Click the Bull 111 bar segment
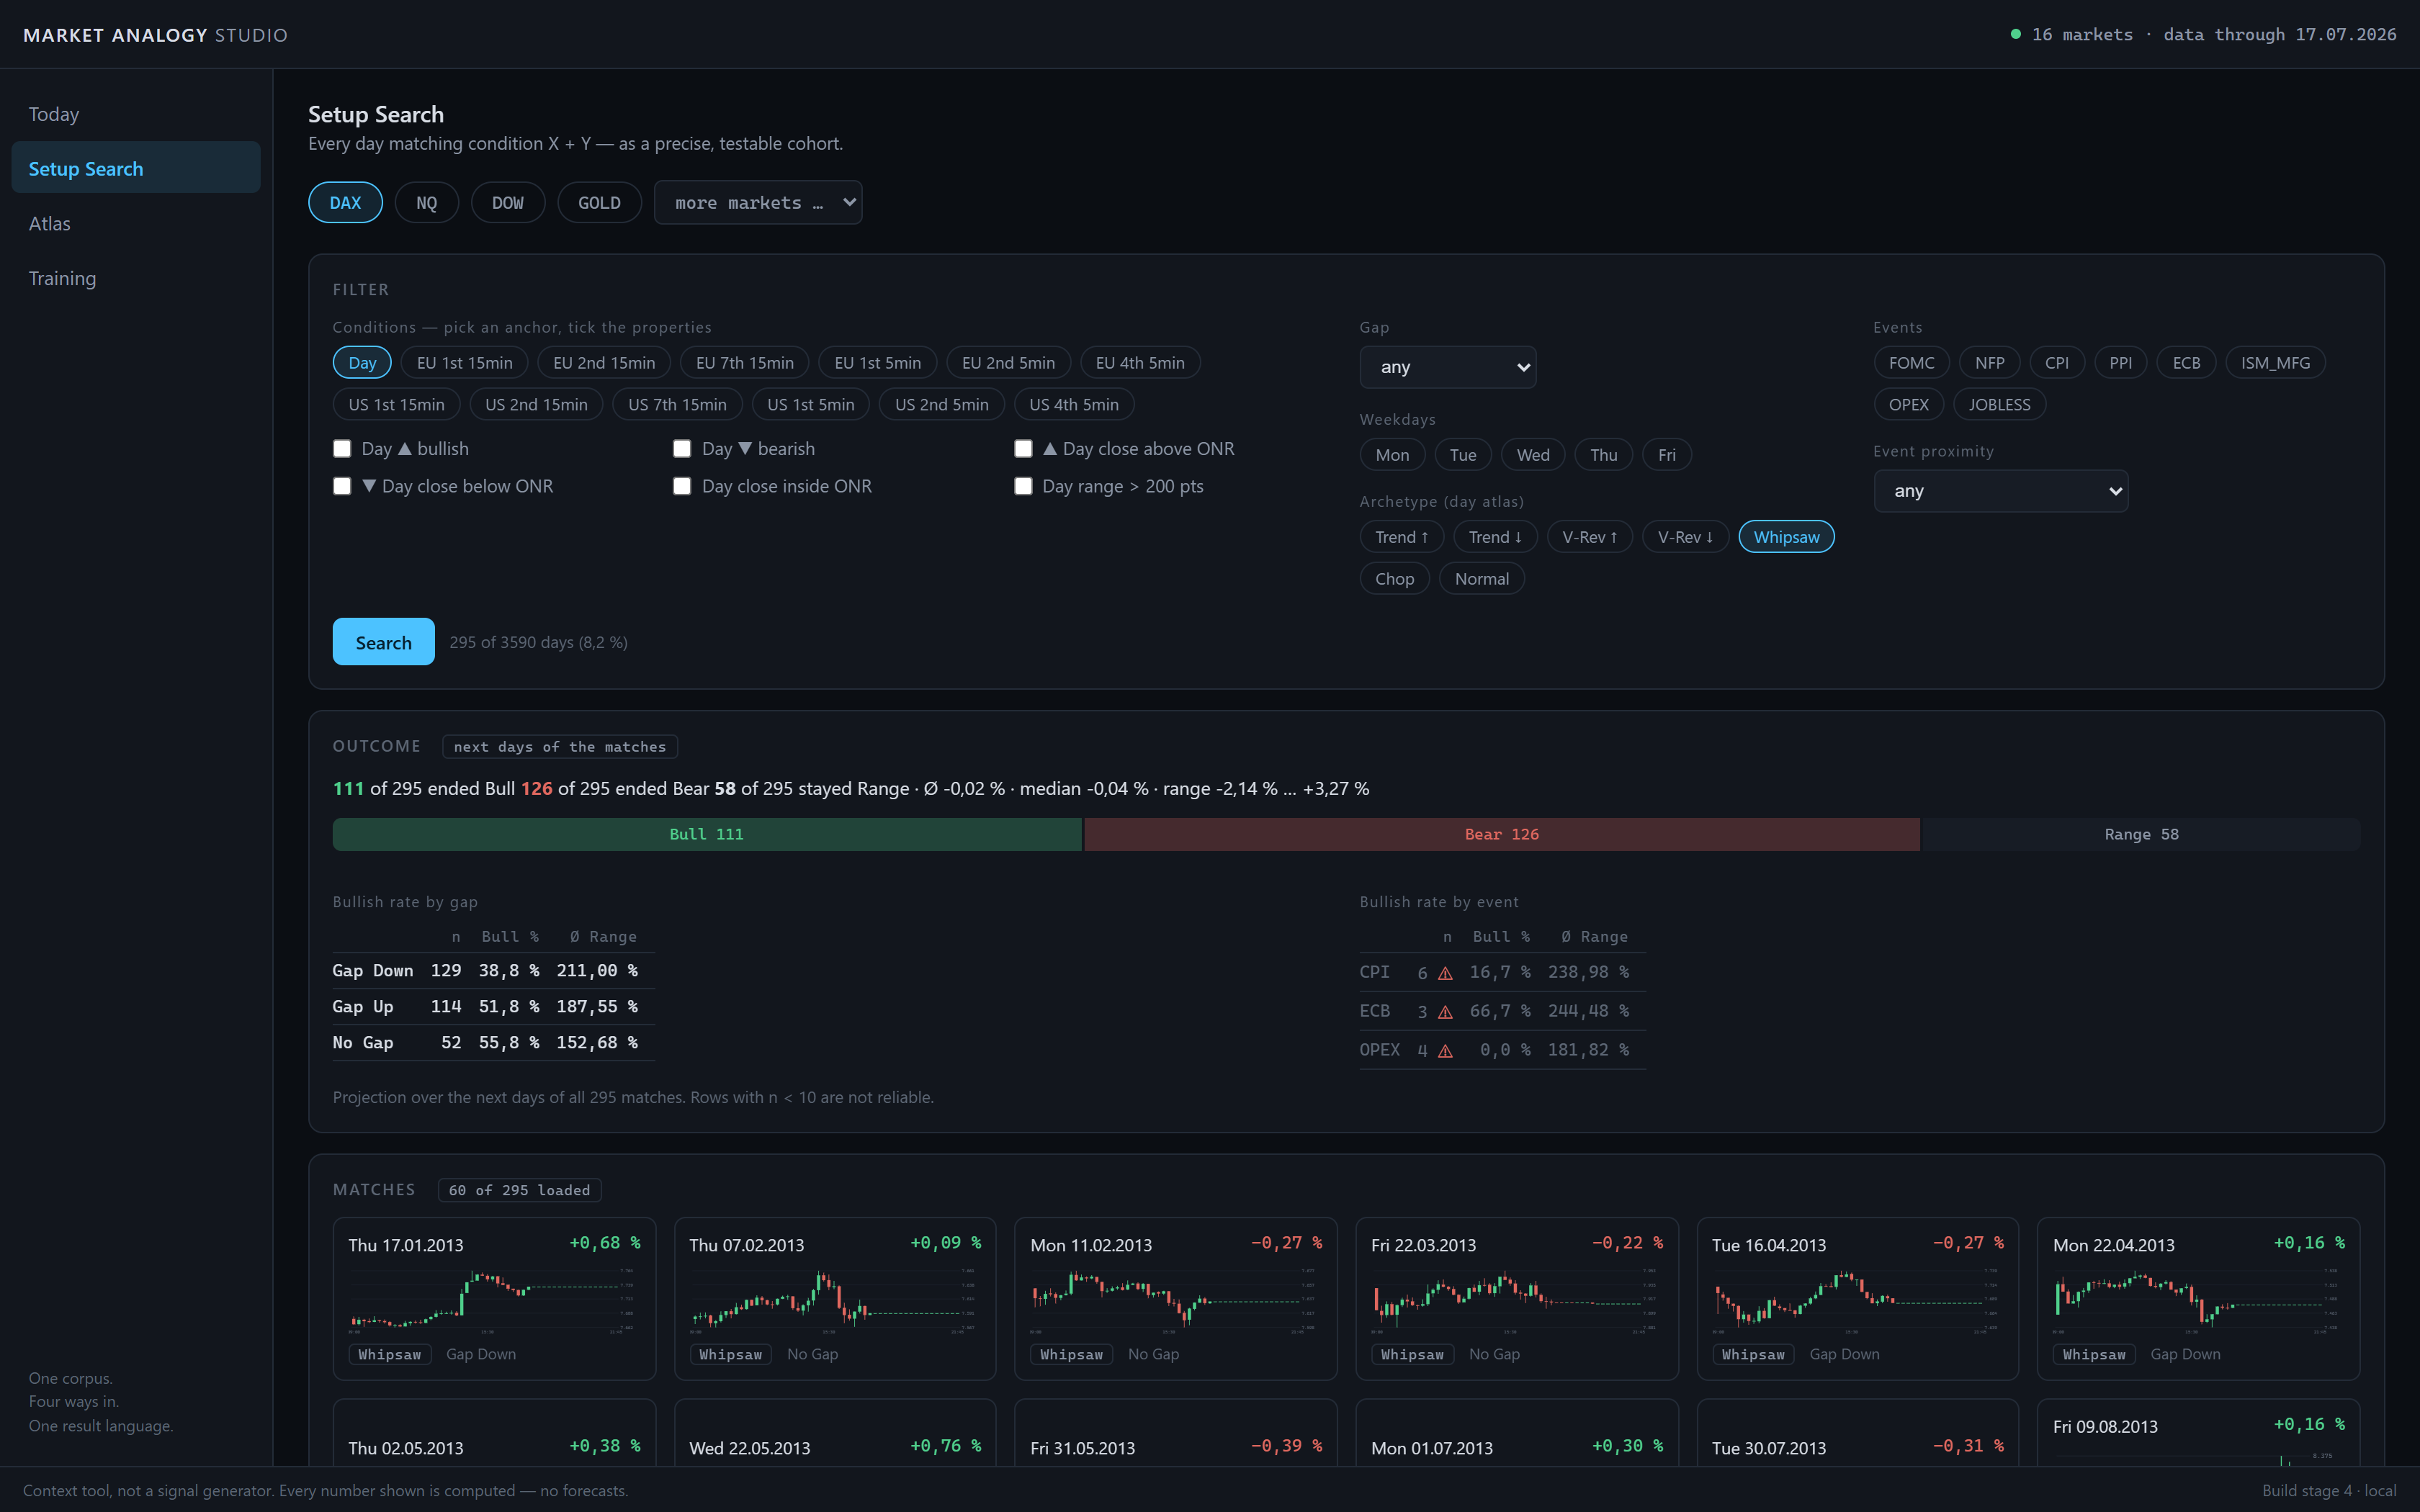 pyautogui.click(x=707, y=834)
